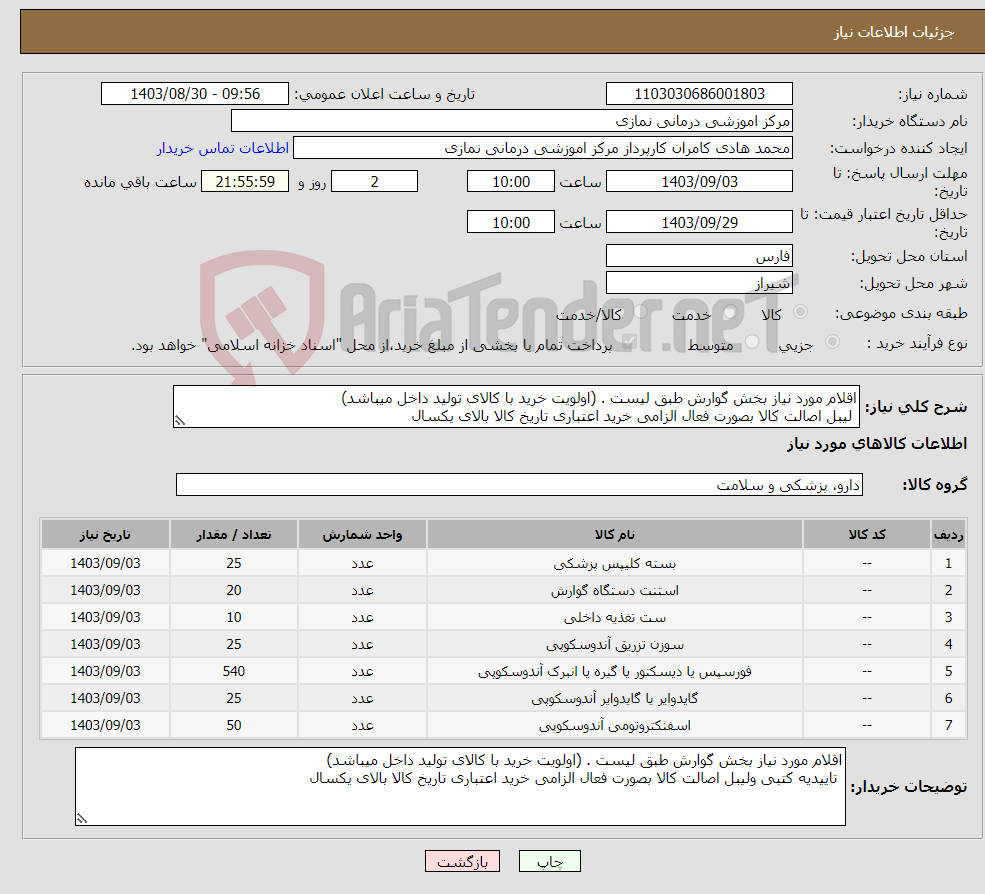This screenshot has width=985, height=894.
Task: Click quantity cell 50 in row 7
Action: pos(234,725)
